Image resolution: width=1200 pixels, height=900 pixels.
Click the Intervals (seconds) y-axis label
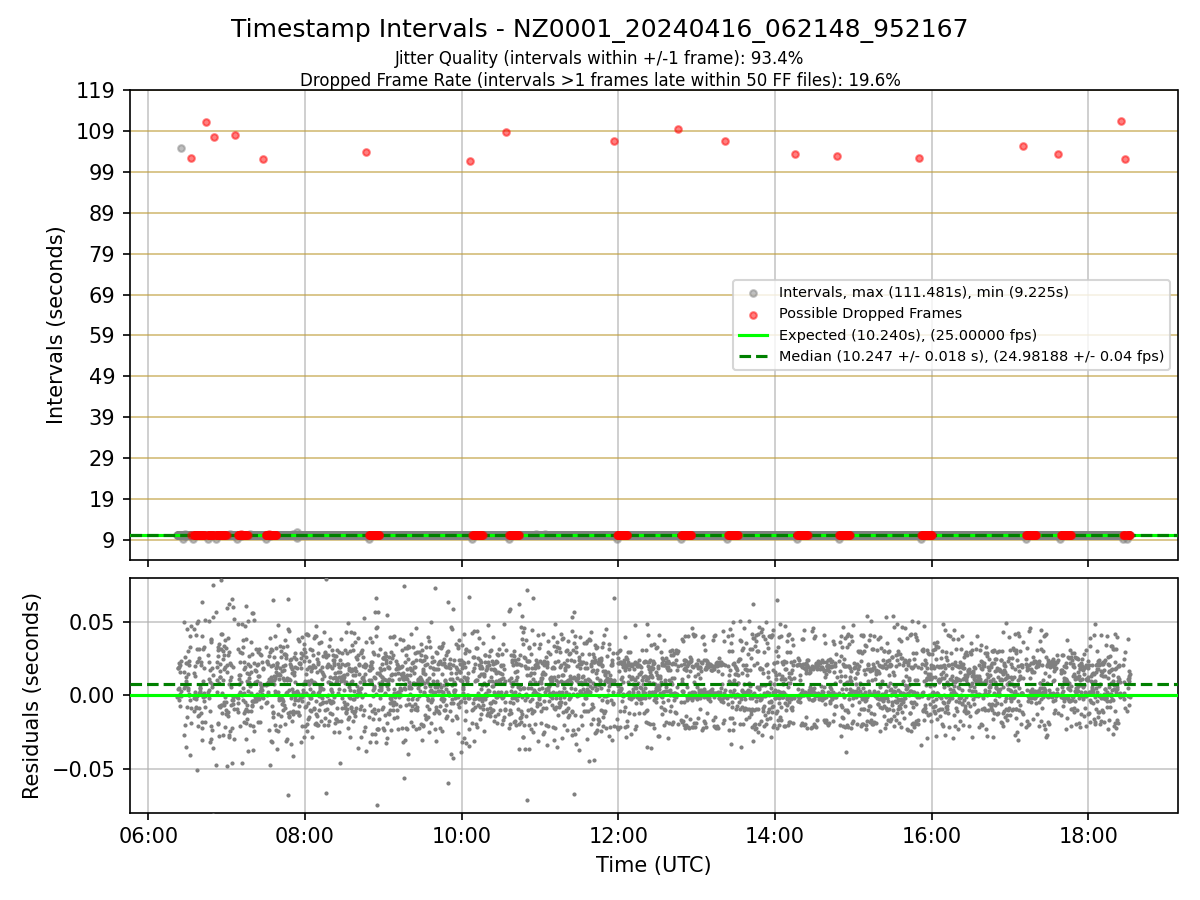(x=56, y=325)
